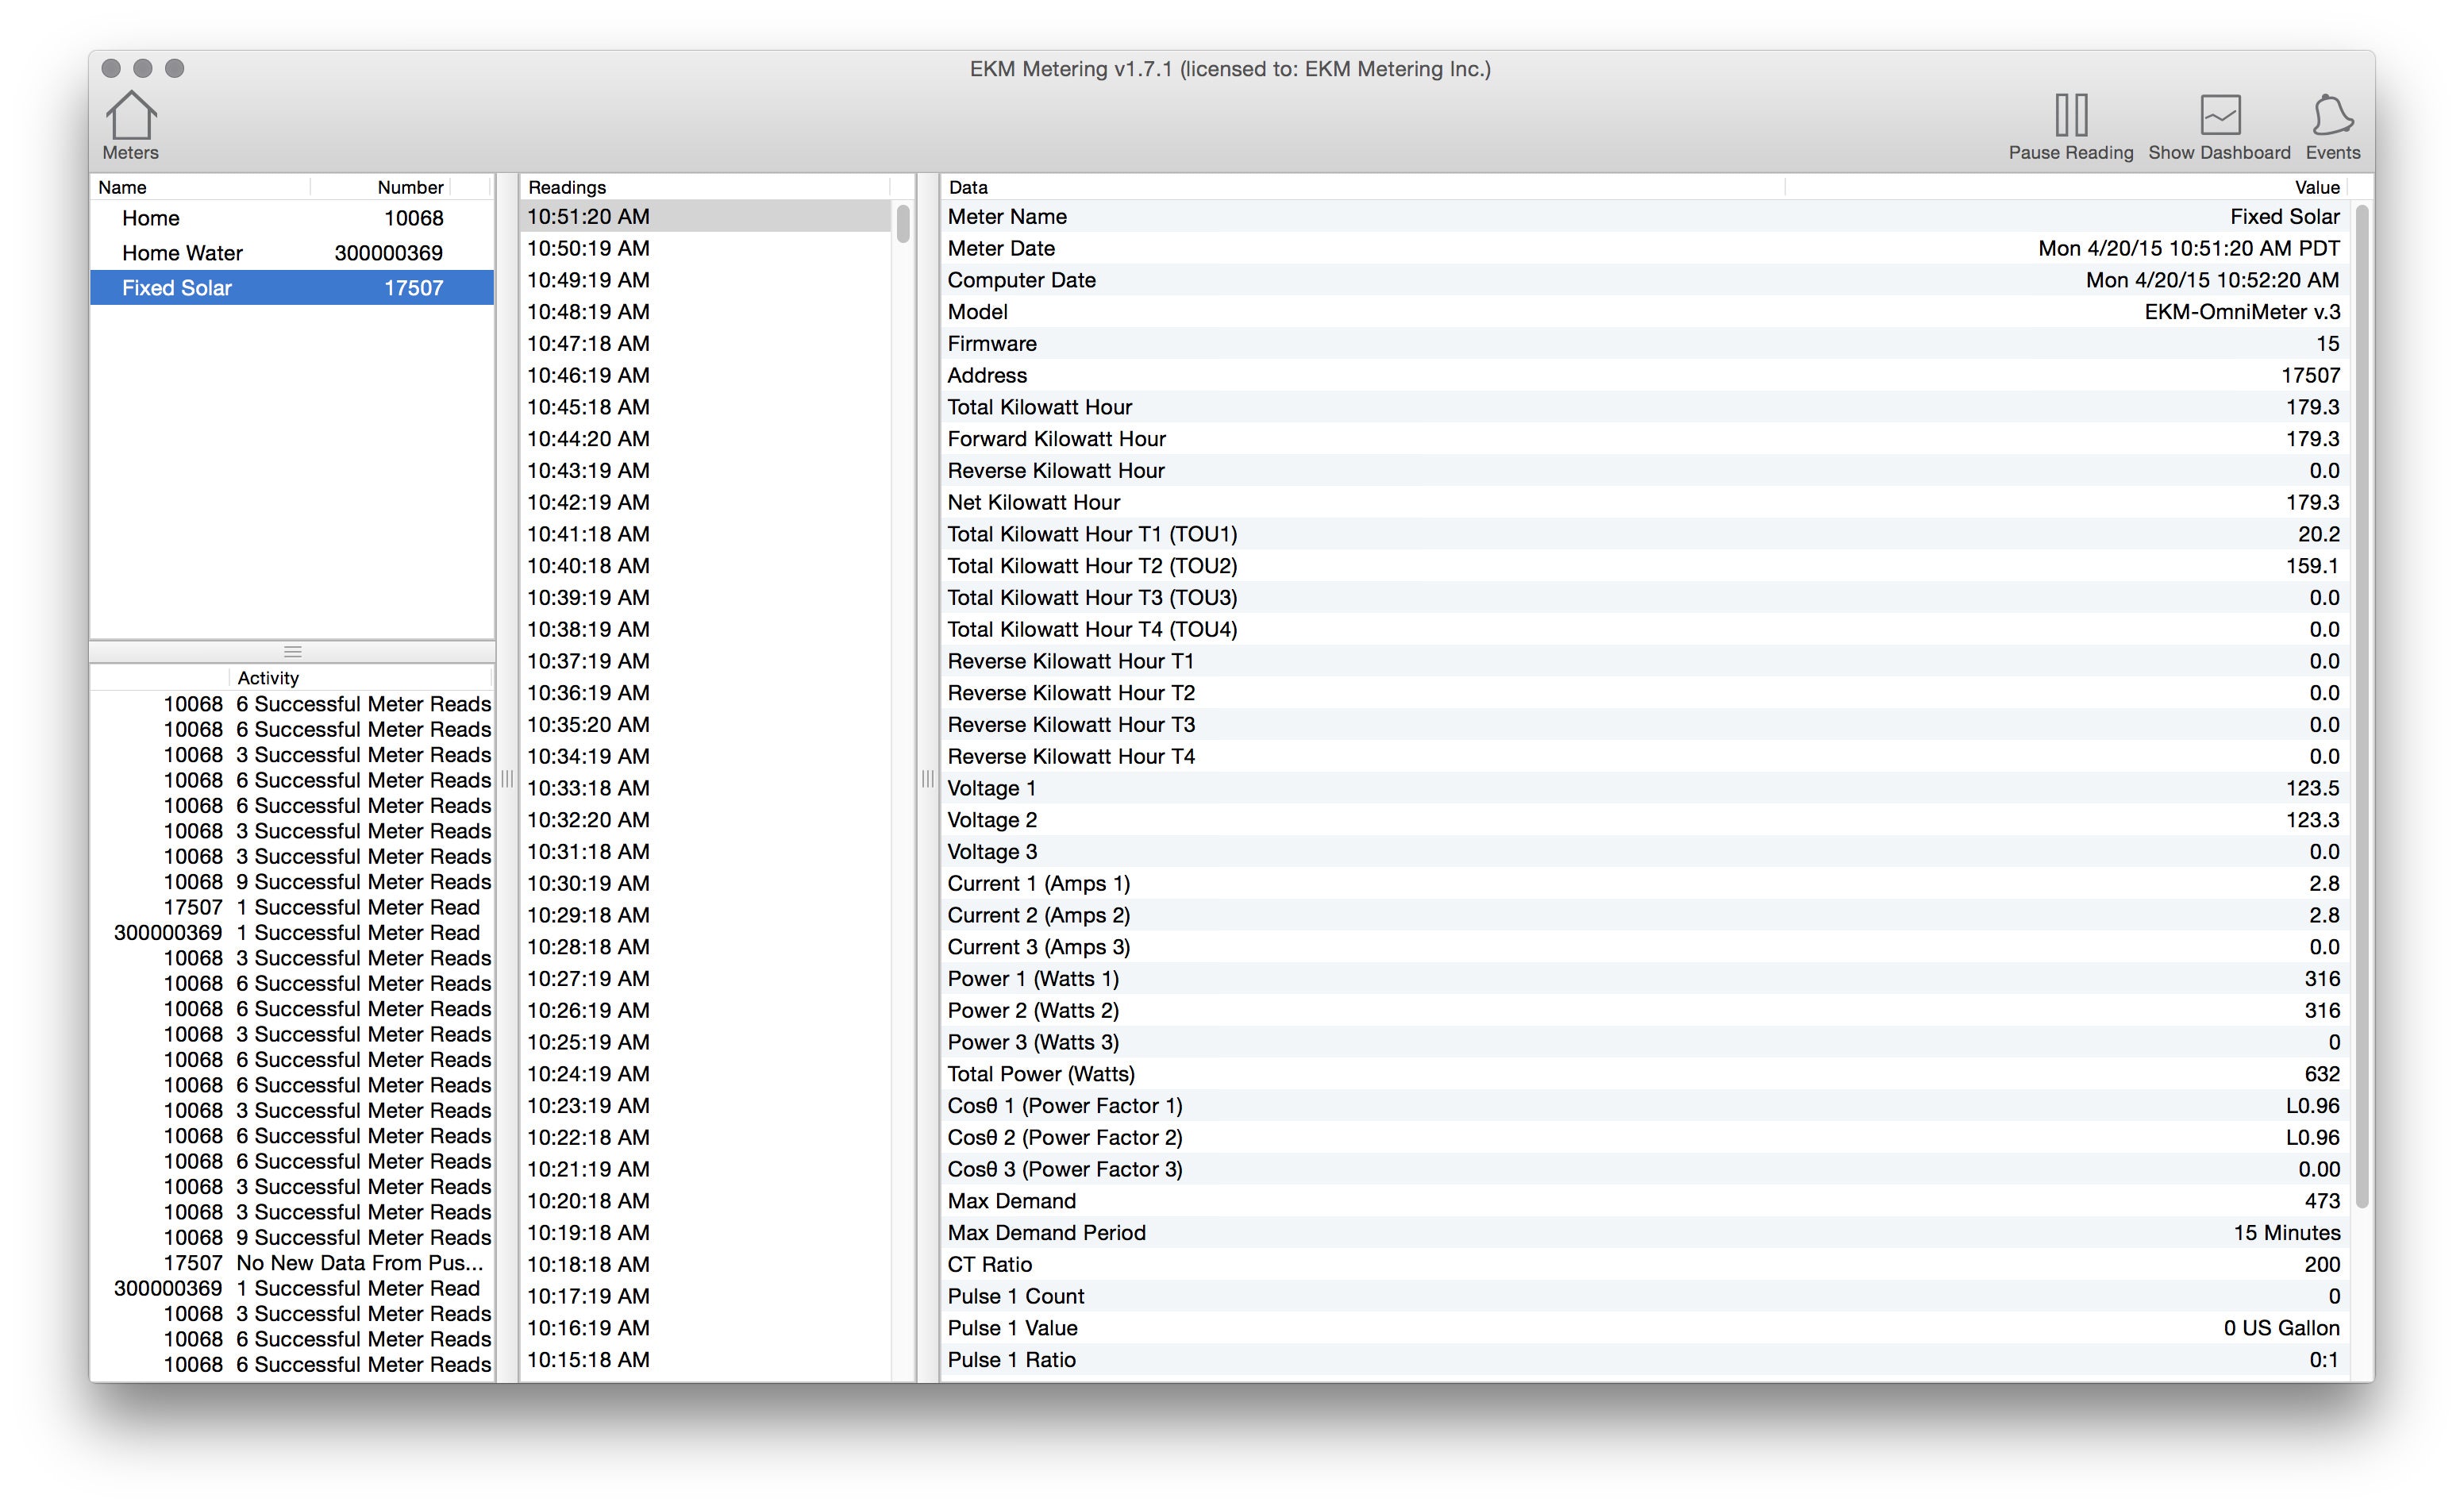Viewport: 2464px width, 1510px height.
Task: Click the Readings list scrollbar thumb
Action: pos(903,223)
